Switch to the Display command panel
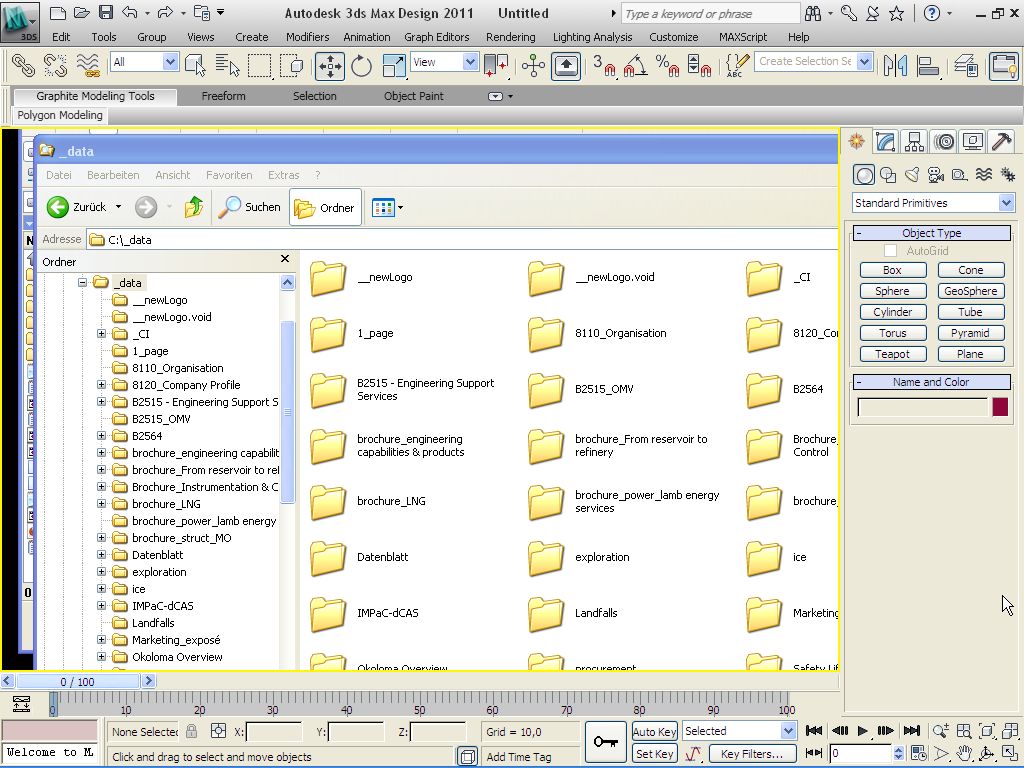This screenshot has width=1024, height=768. 972,141
